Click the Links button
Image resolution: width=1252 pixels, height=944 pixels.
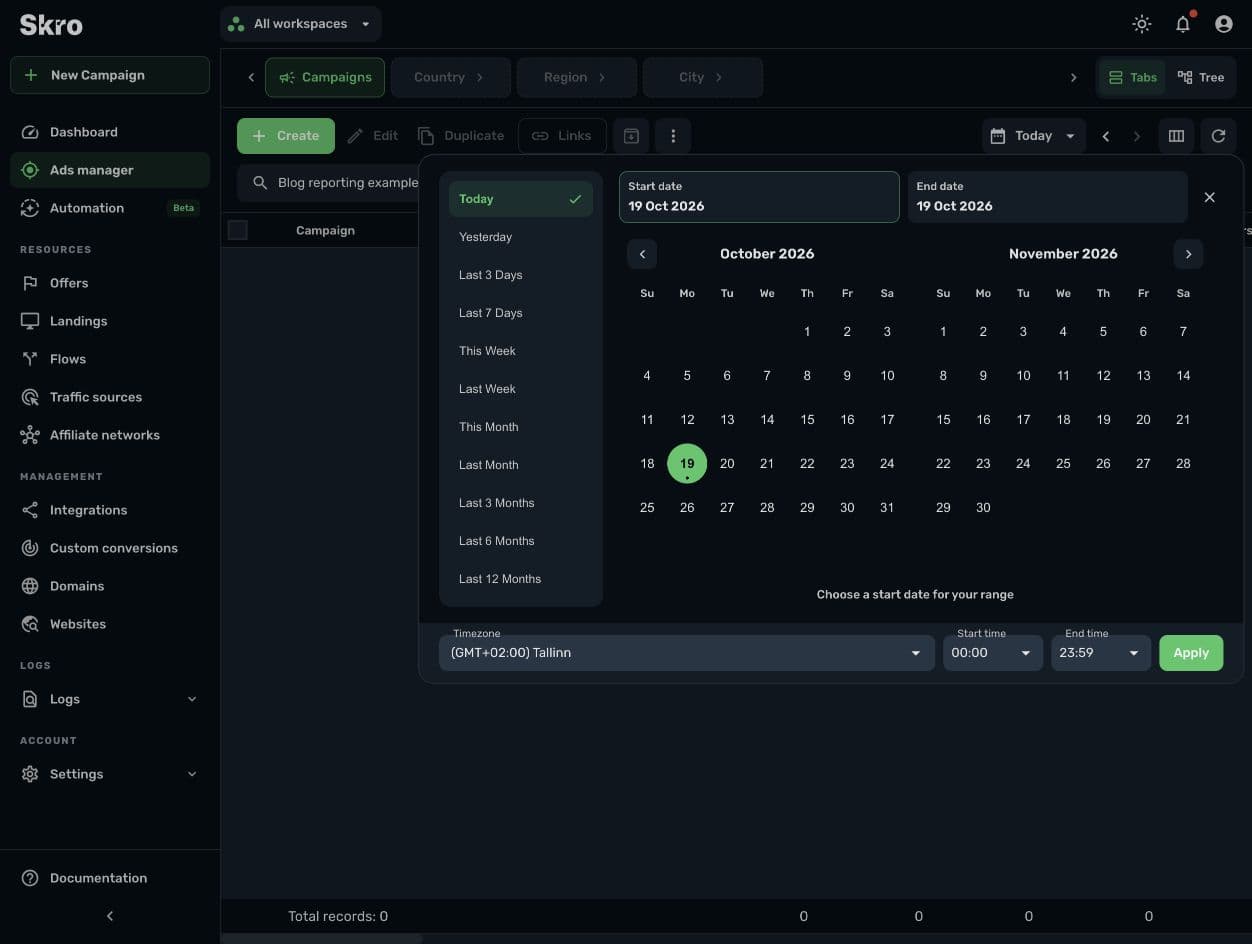562,136
